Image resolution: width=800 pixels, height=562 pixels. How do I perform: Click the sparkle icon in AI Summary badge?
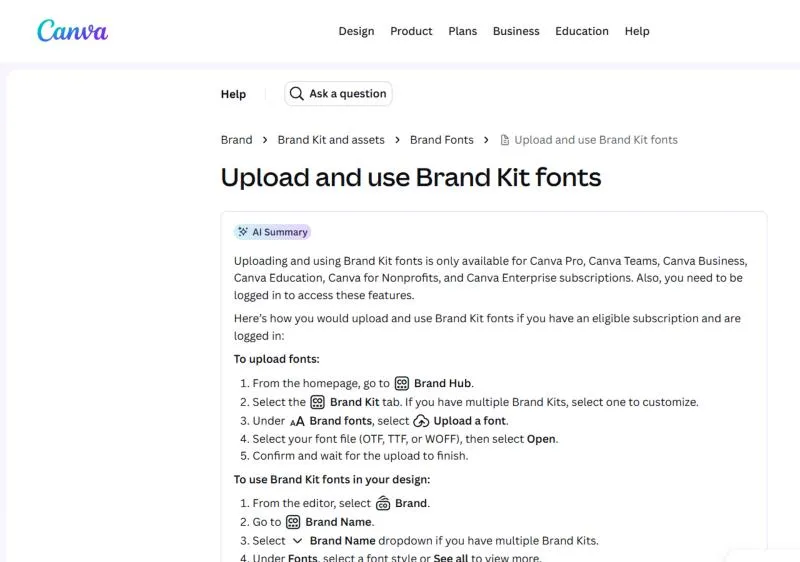tap(243, 232)
